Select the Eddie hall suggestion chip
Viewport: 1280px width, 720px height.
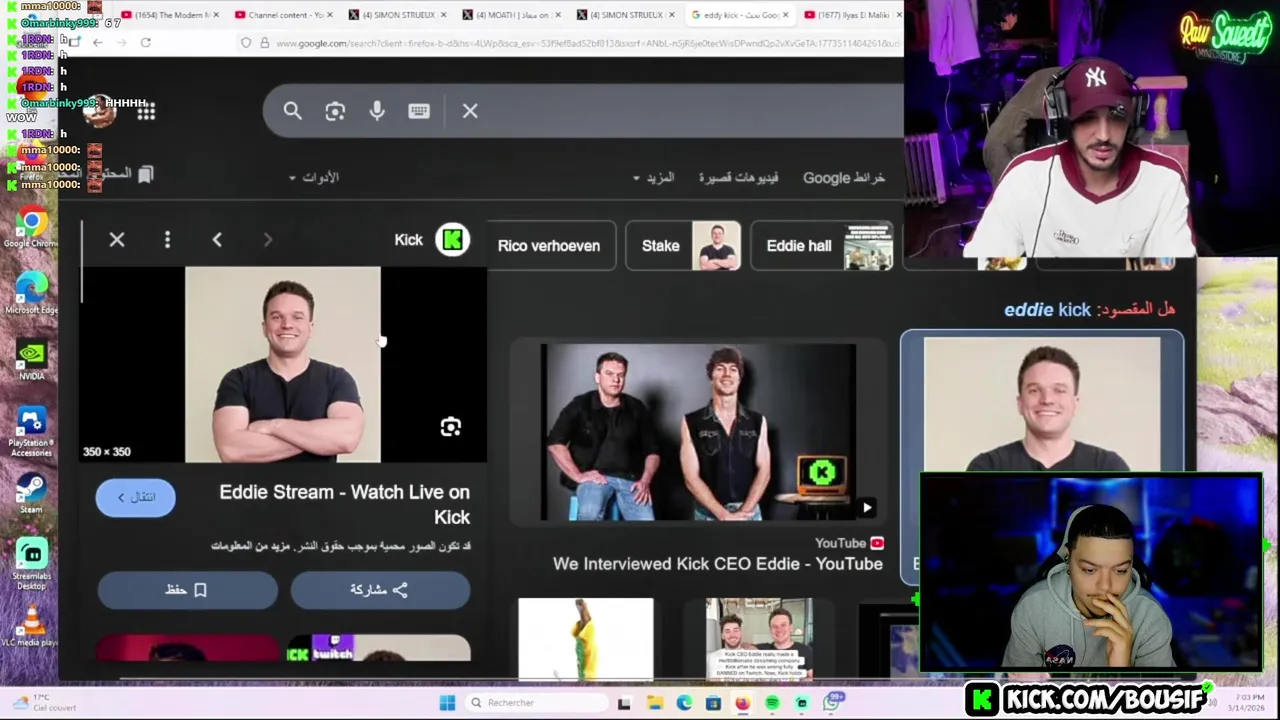tap(820, 246)
